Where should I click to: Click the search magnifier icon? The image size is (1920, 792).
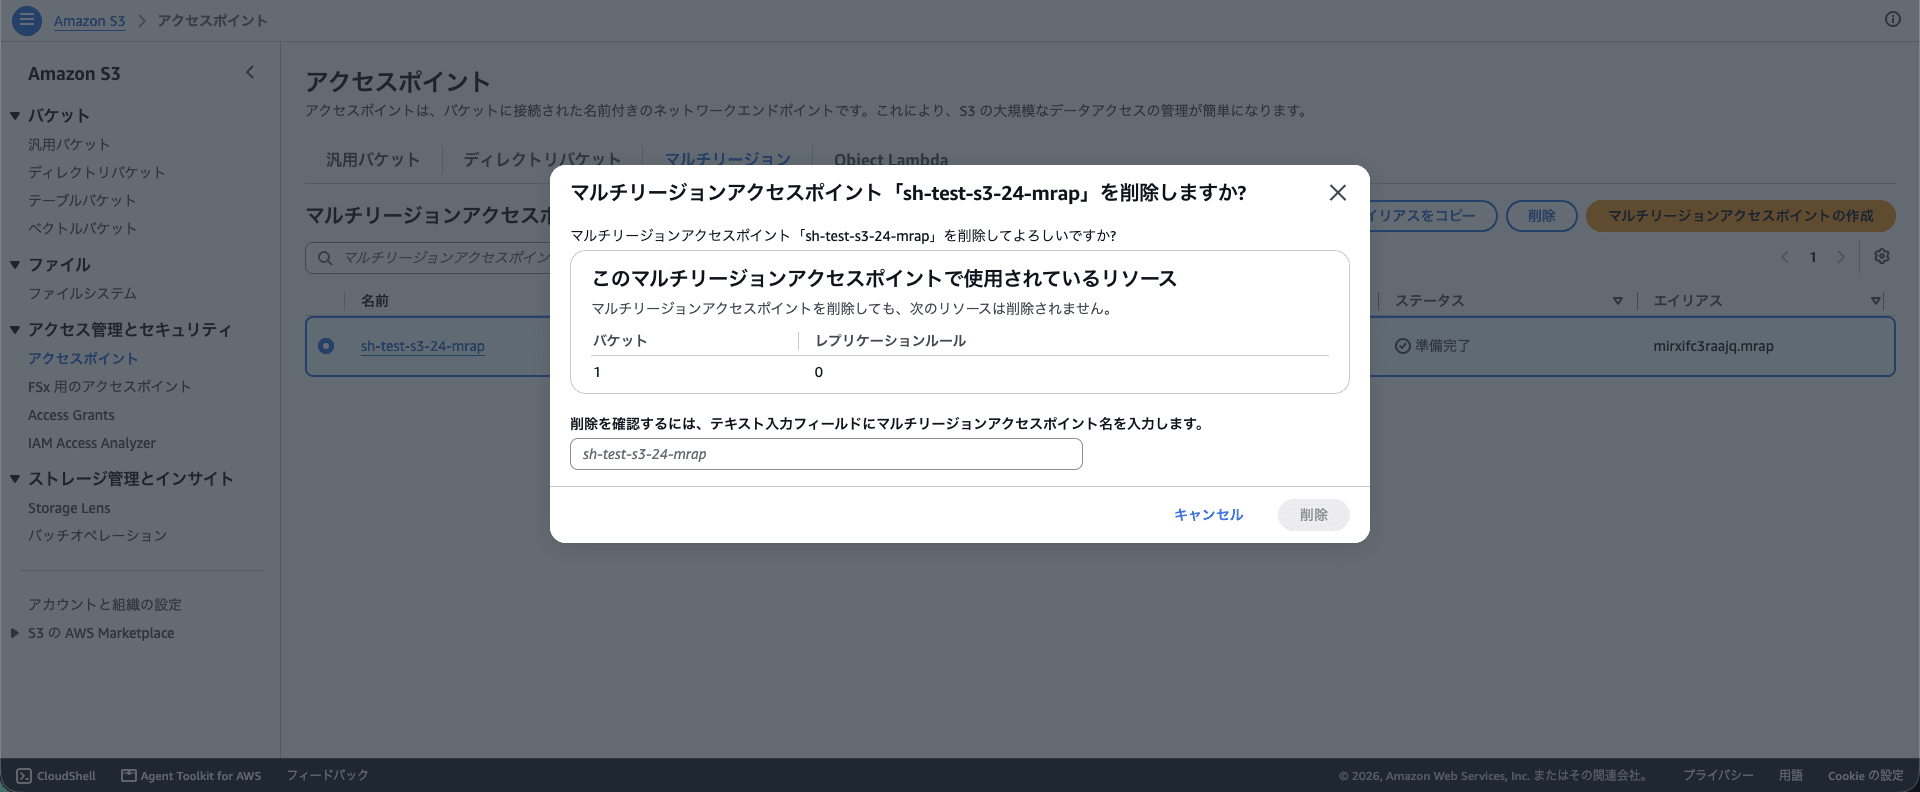[325, 258]
